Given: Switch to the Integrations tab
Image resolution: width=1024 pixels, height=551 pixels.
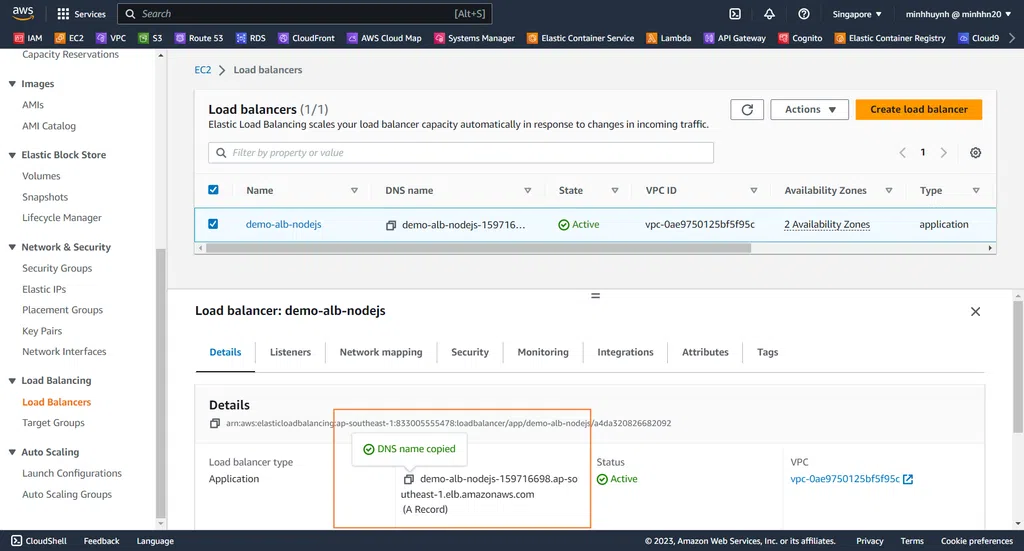Looking at the screenshot, I should [625, 352].
